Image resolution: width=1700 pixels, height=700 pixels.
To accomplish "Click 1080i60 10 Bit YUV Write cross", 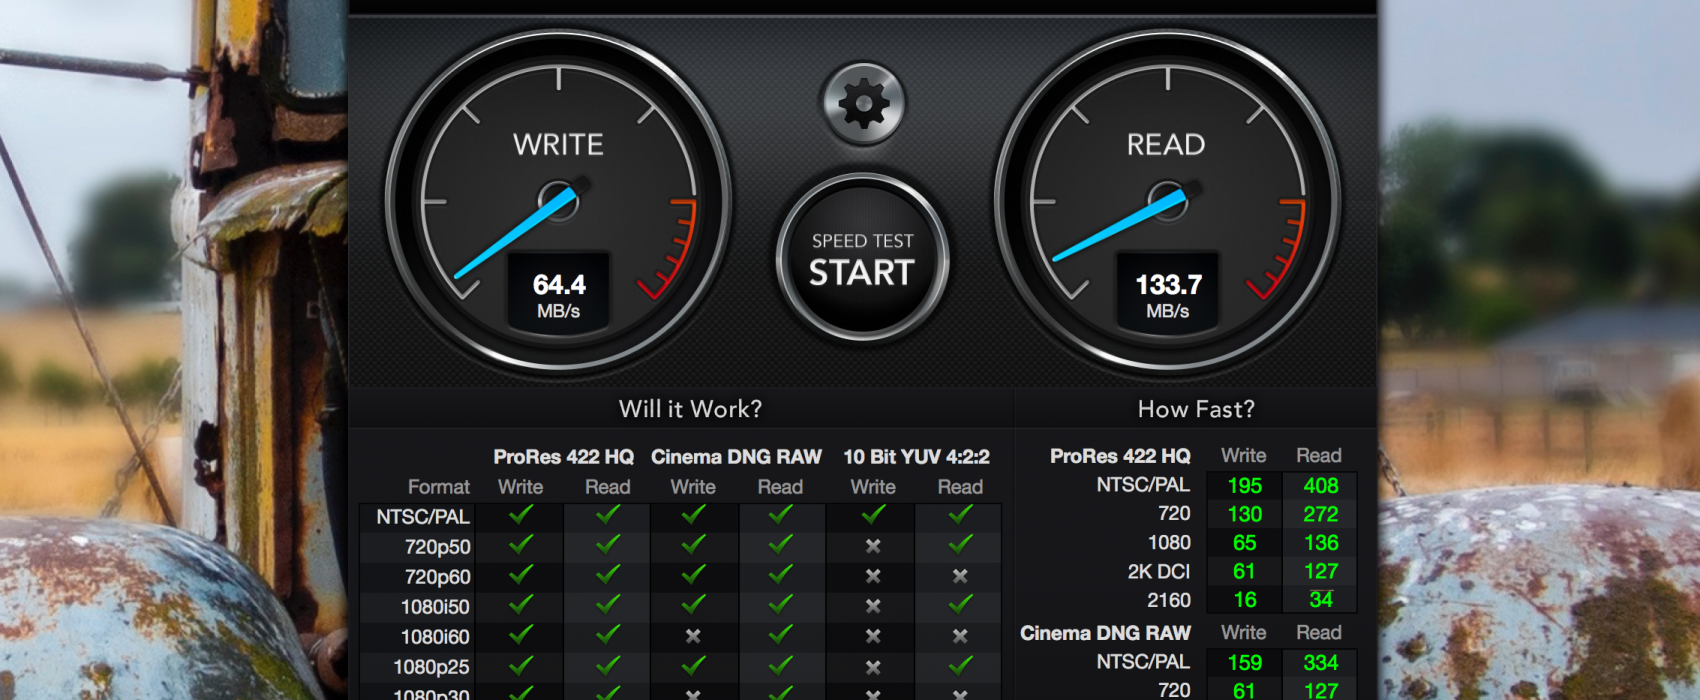I will [x=873, y=636].
